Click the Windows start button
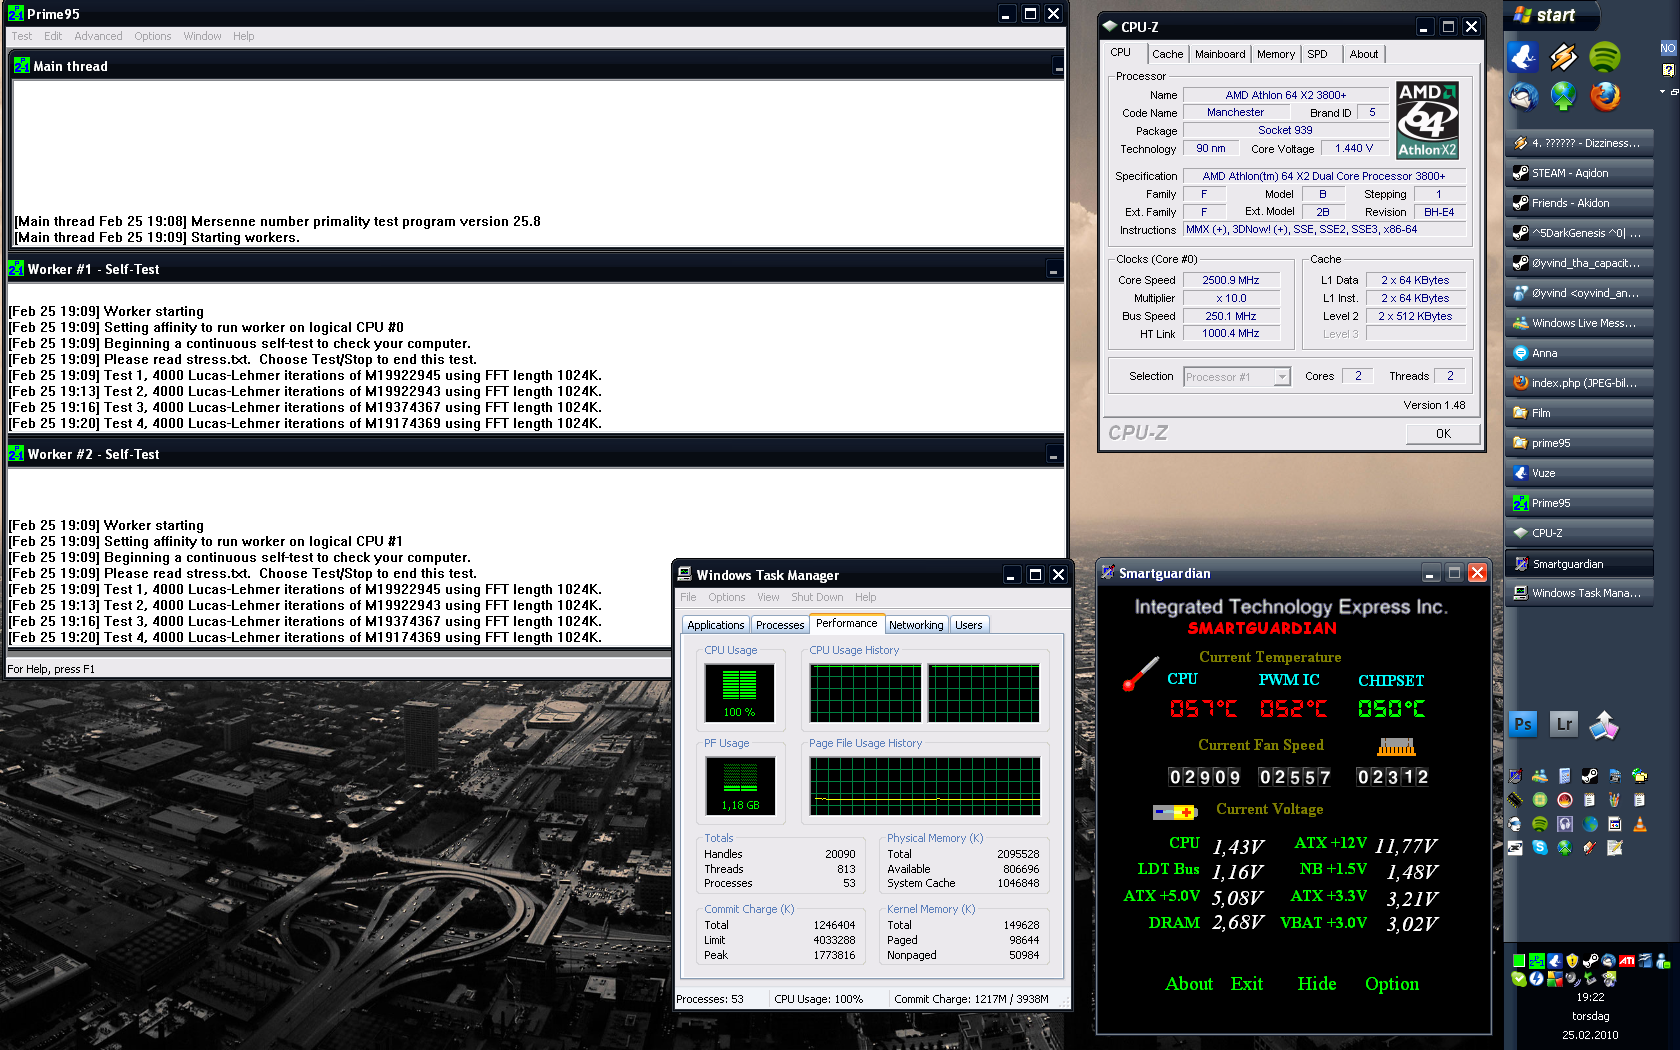The image size is (1680, 1050). coord(1552,15)
